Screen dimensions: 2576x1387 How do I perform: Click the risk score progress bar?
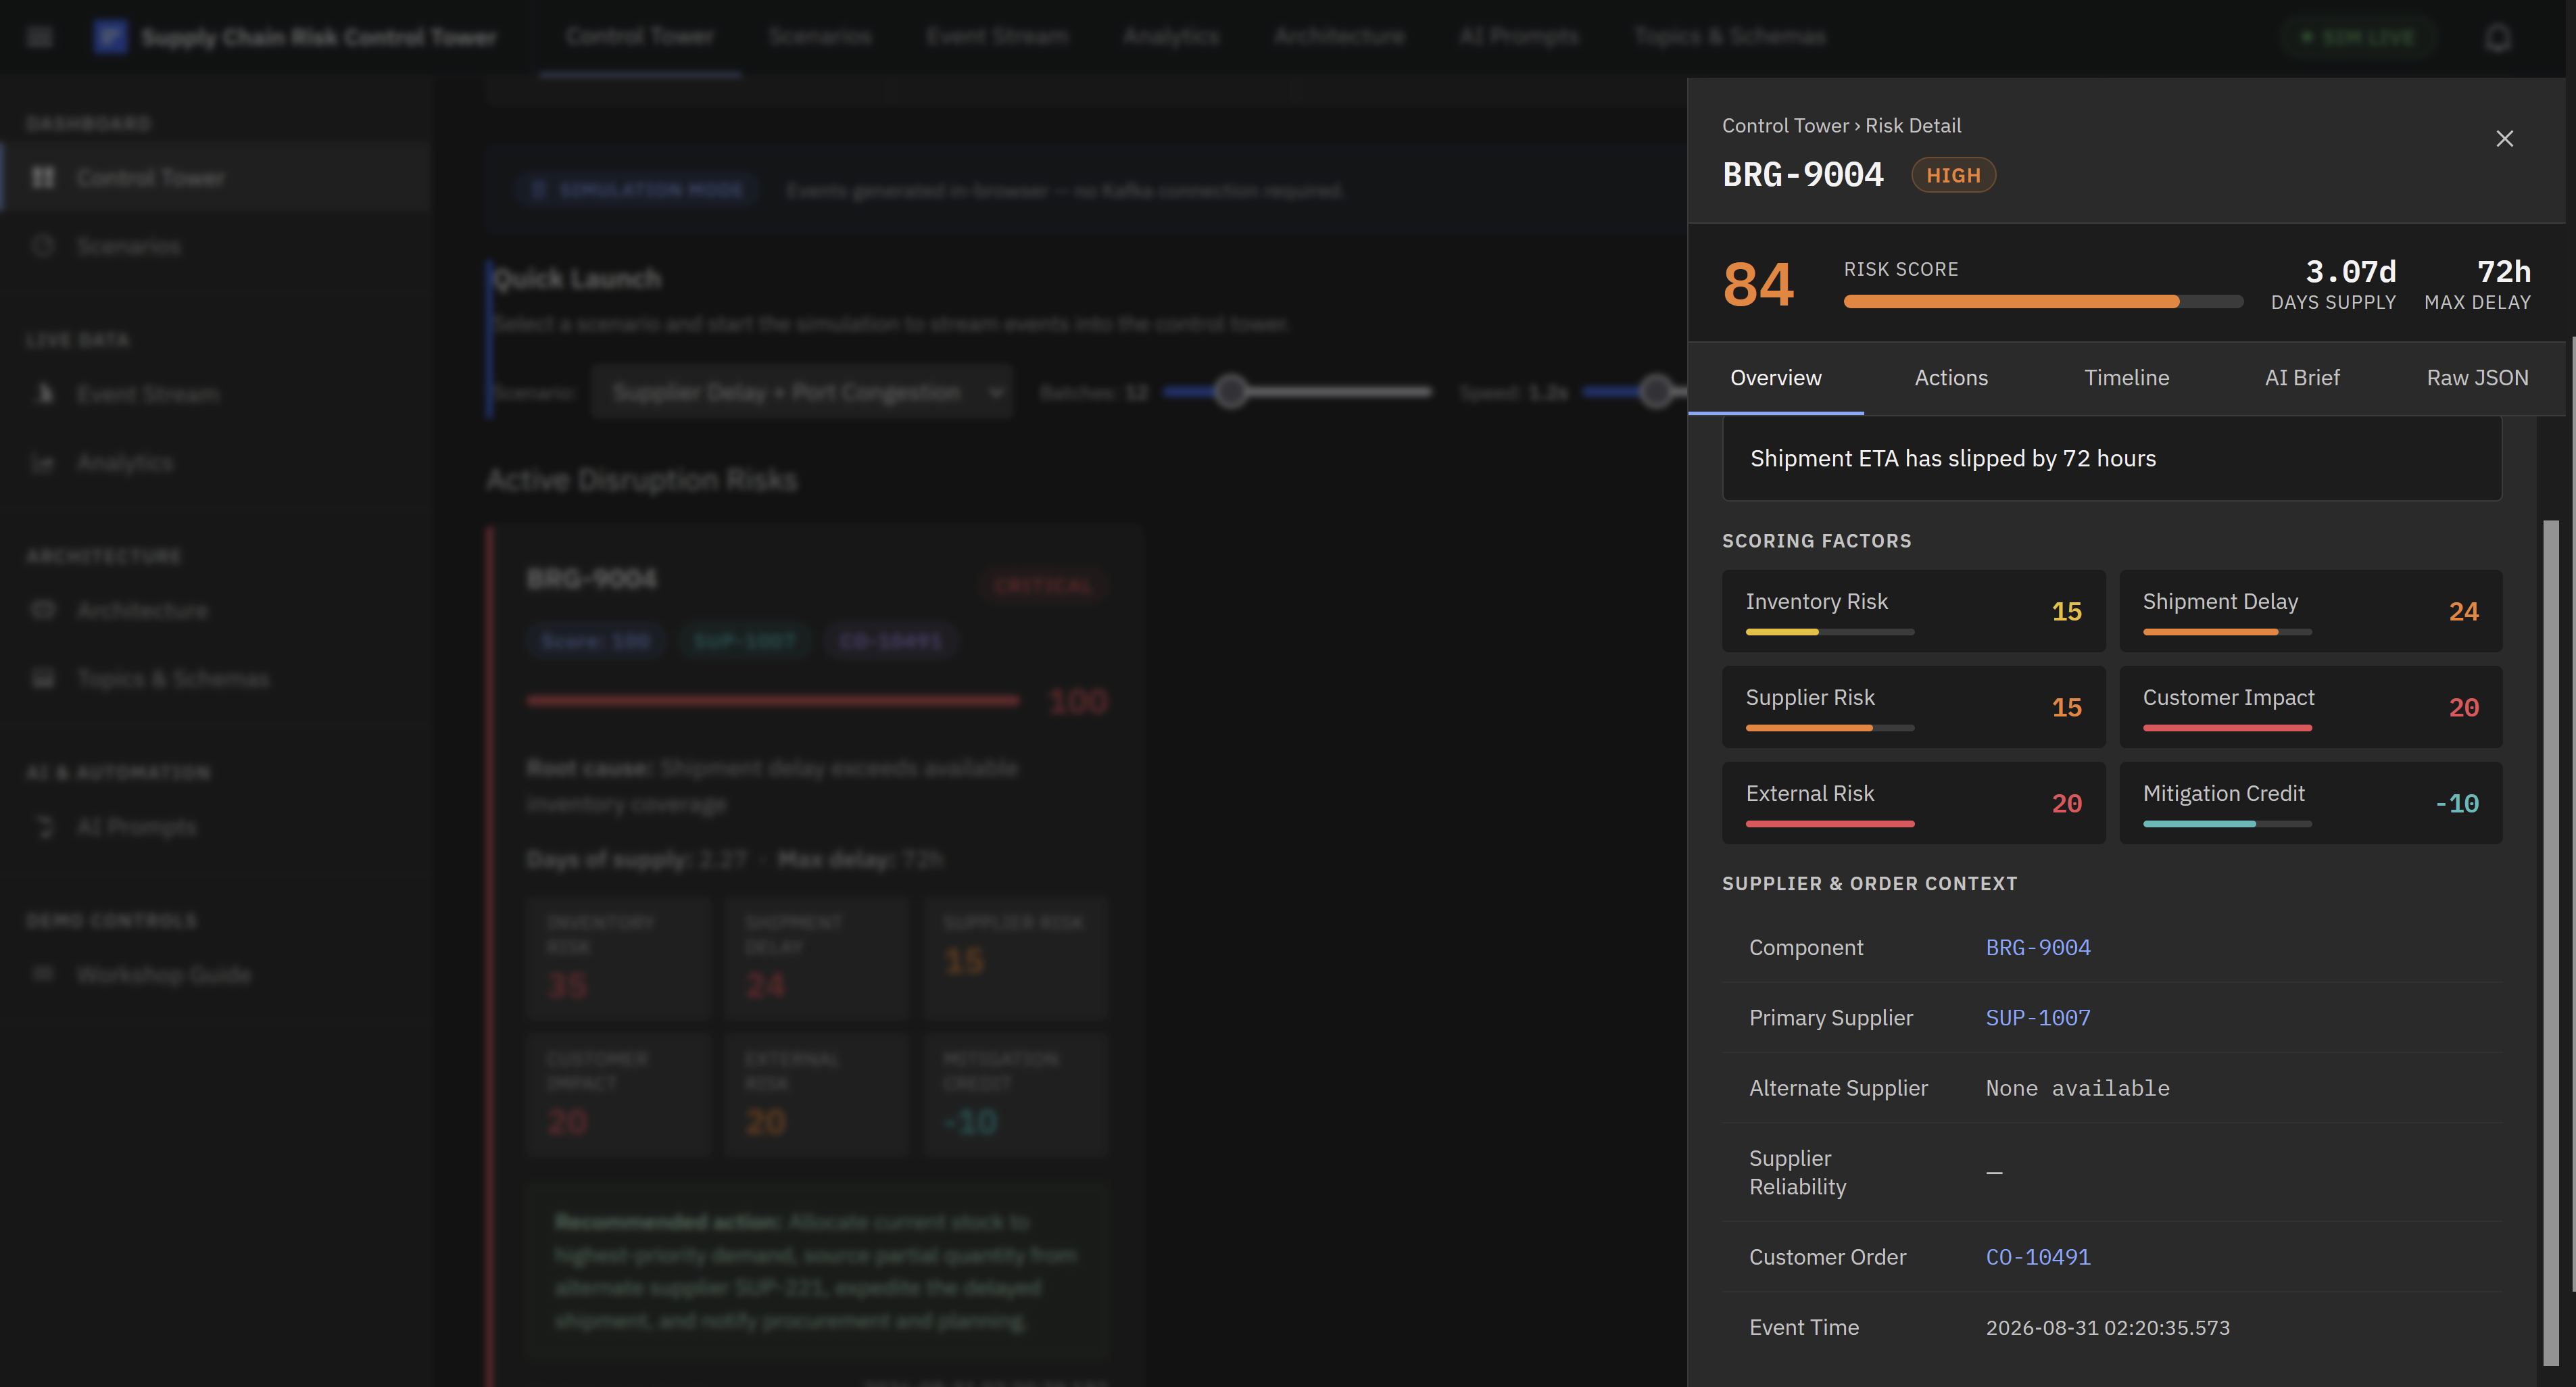[2043, 302]
